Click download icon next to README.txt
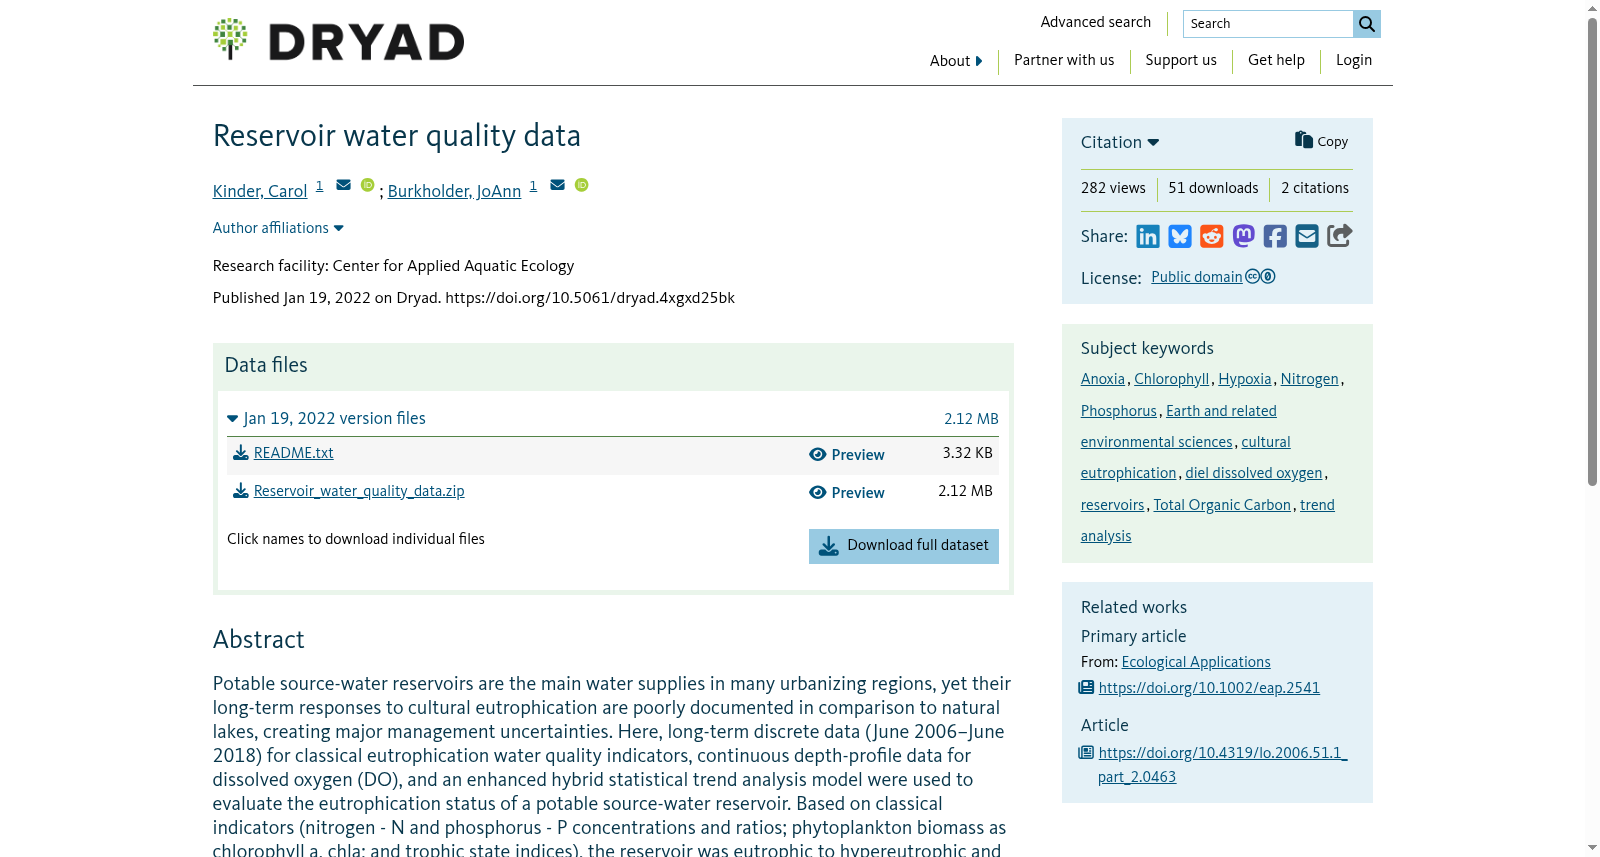This screenshot has width=1600, height=857. (241, 453)
